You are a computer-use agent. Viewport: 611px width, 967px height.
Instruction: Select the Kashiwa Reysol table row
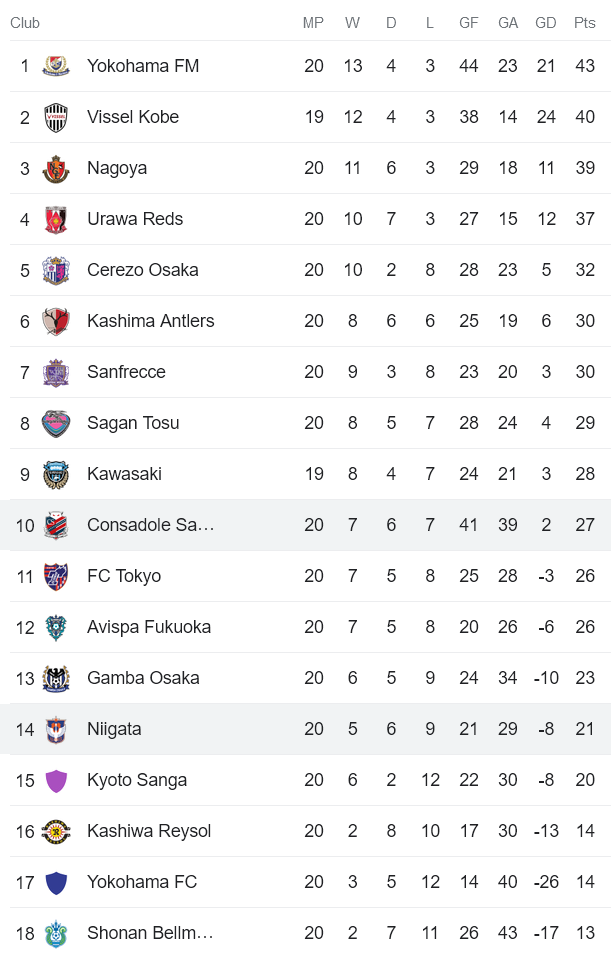[x=300, y=831]
